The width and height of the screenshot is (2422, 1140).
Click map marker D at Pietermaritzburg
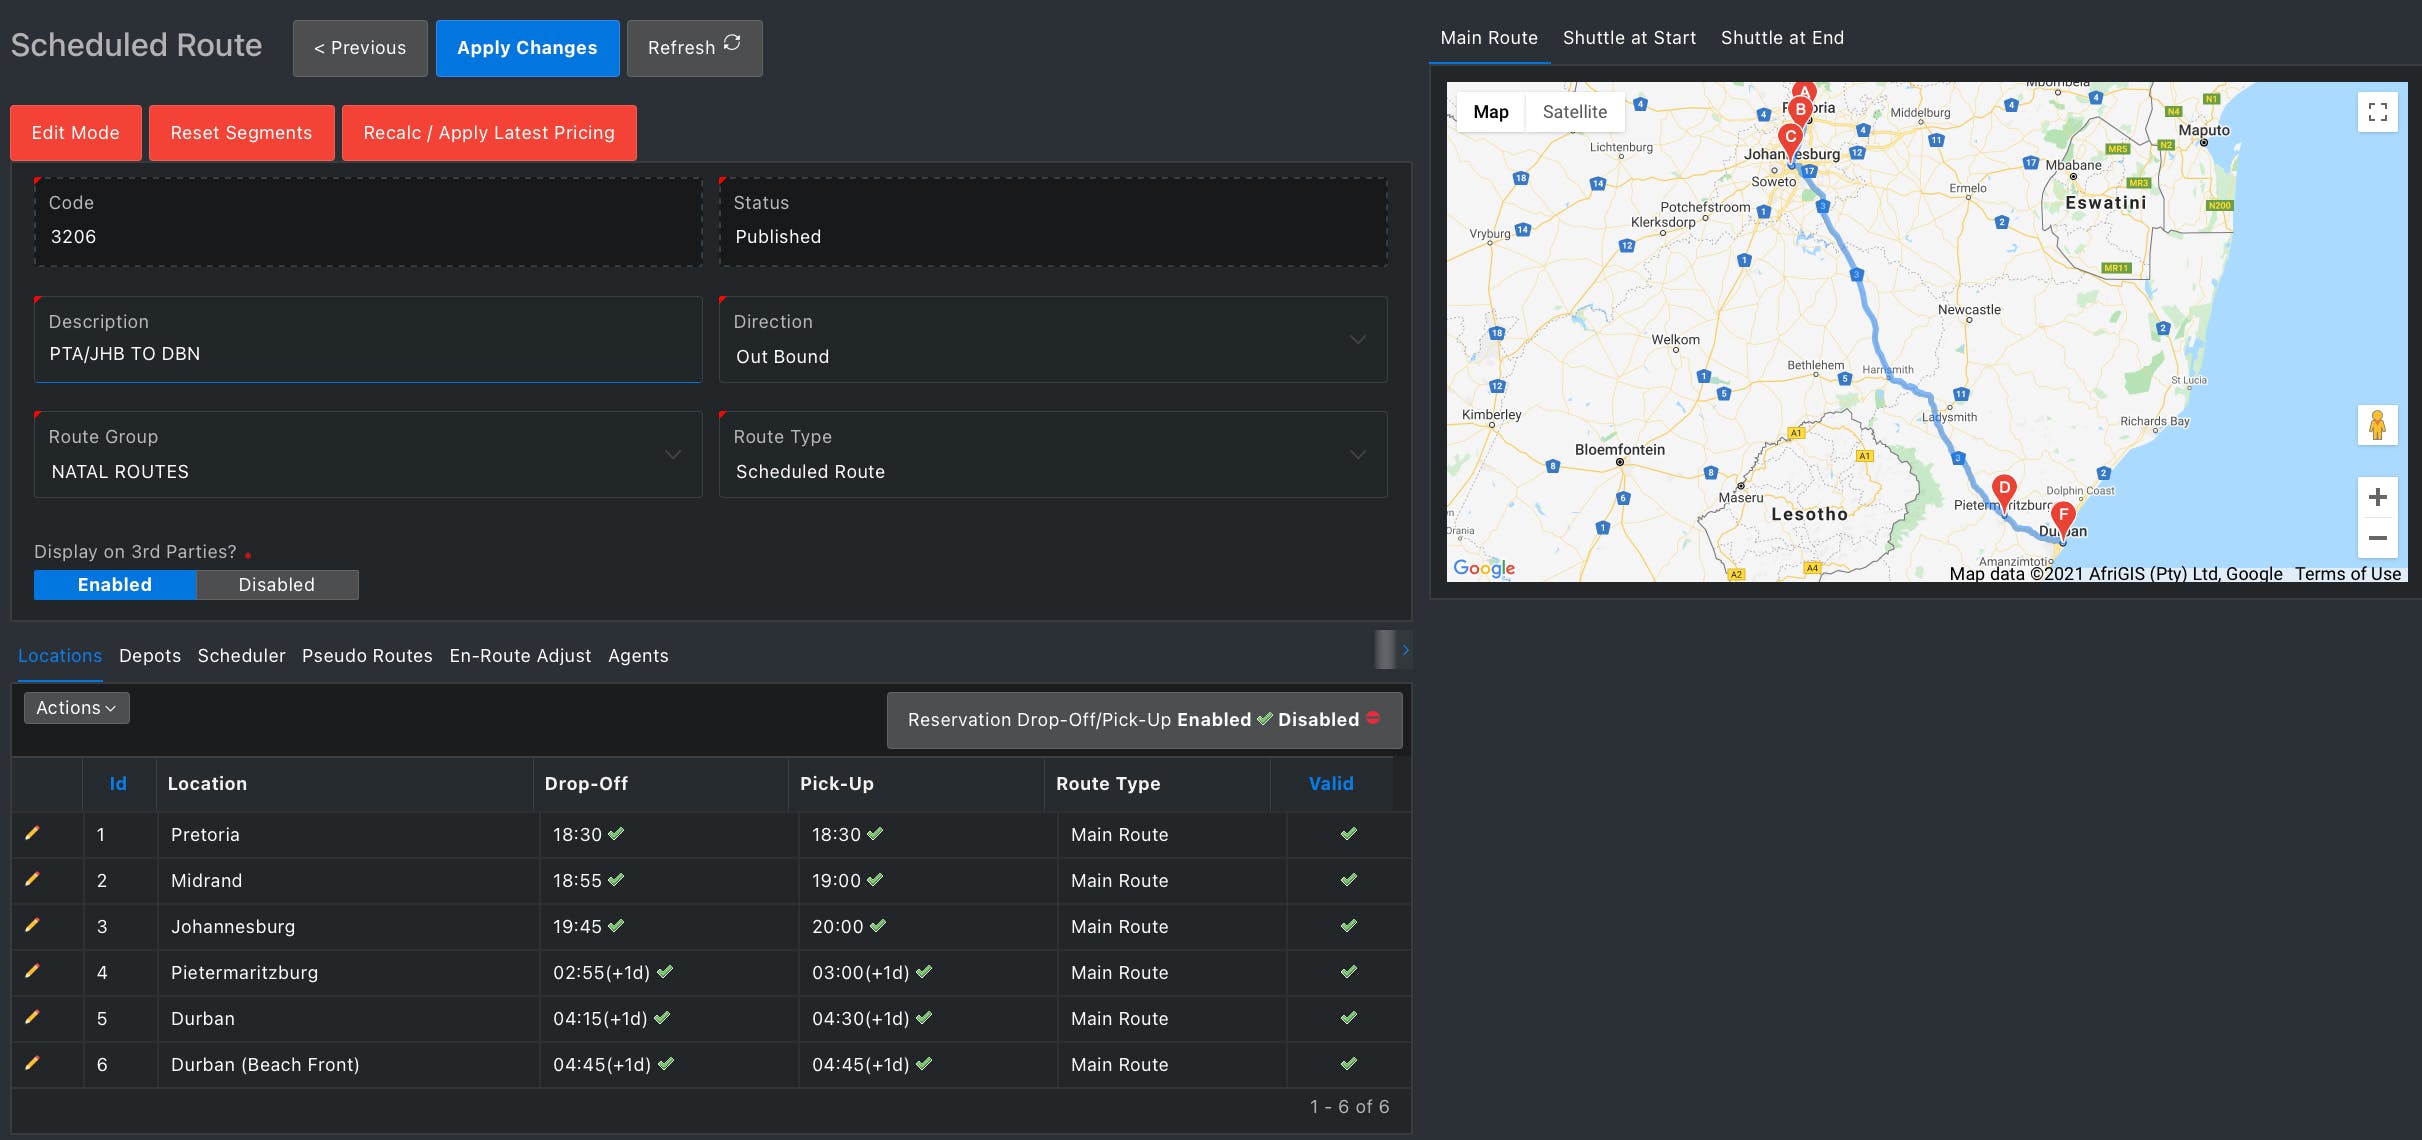[x=2003, y=489]
